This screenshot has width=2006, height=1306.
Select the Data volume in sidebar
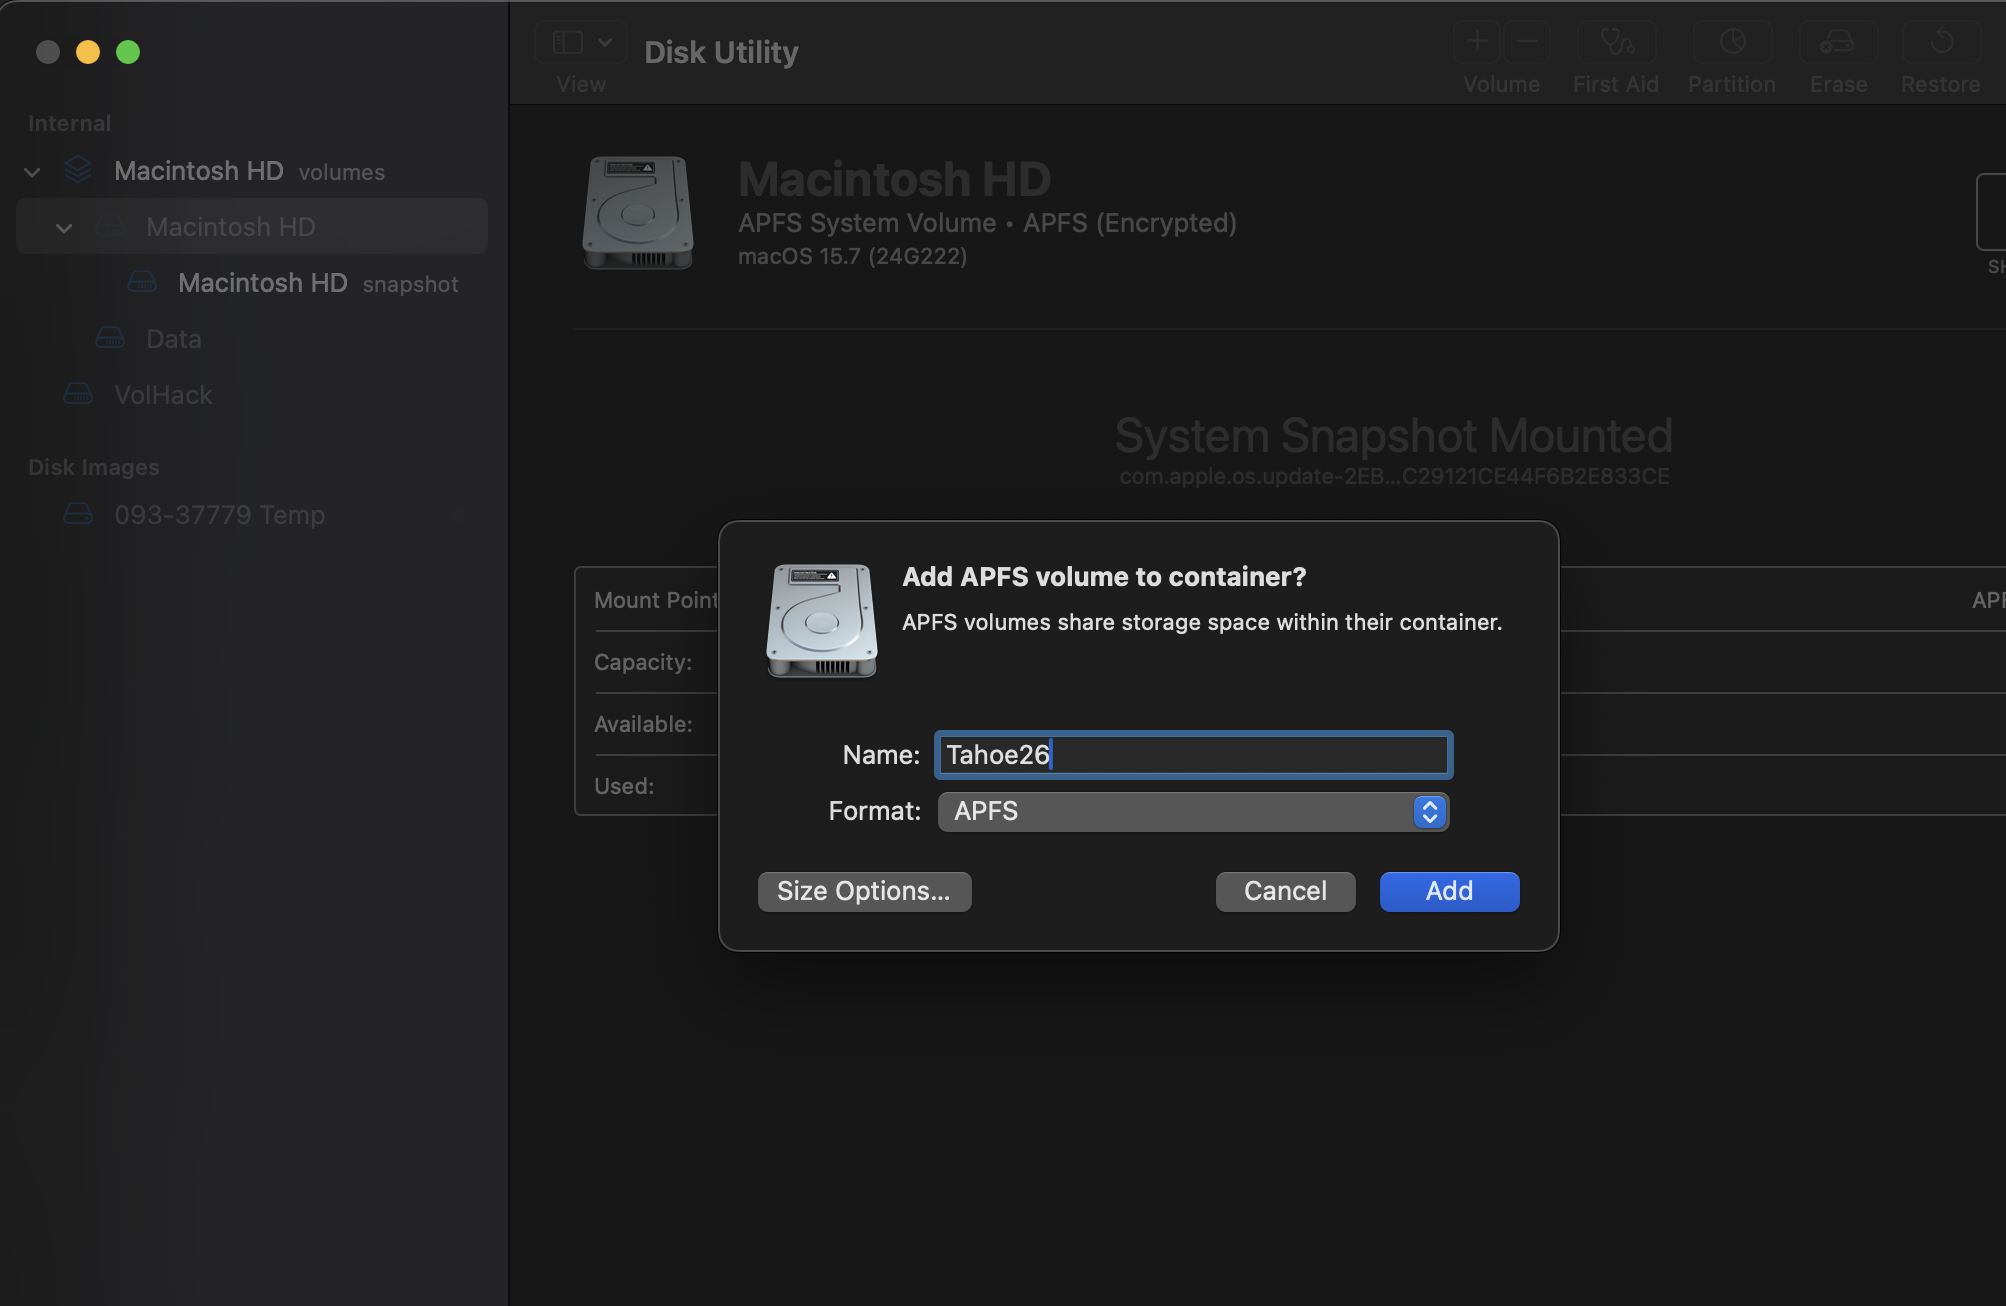tap(173, 339)
